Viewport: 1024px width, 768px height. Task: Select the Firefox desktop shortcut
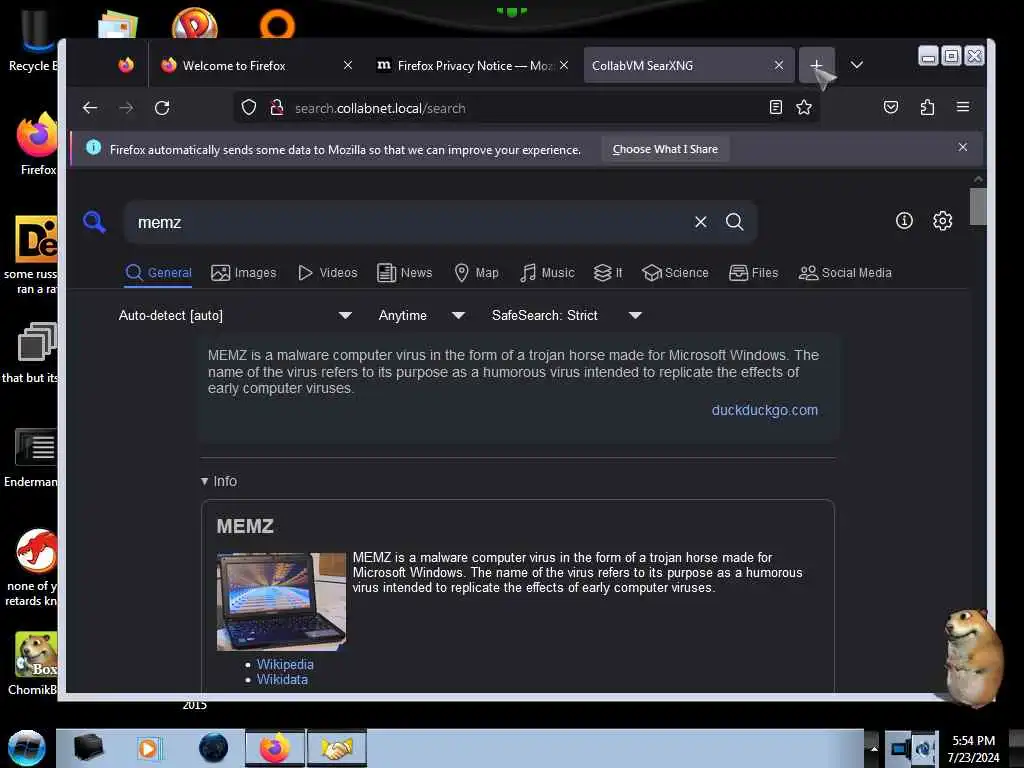point(37,145)
